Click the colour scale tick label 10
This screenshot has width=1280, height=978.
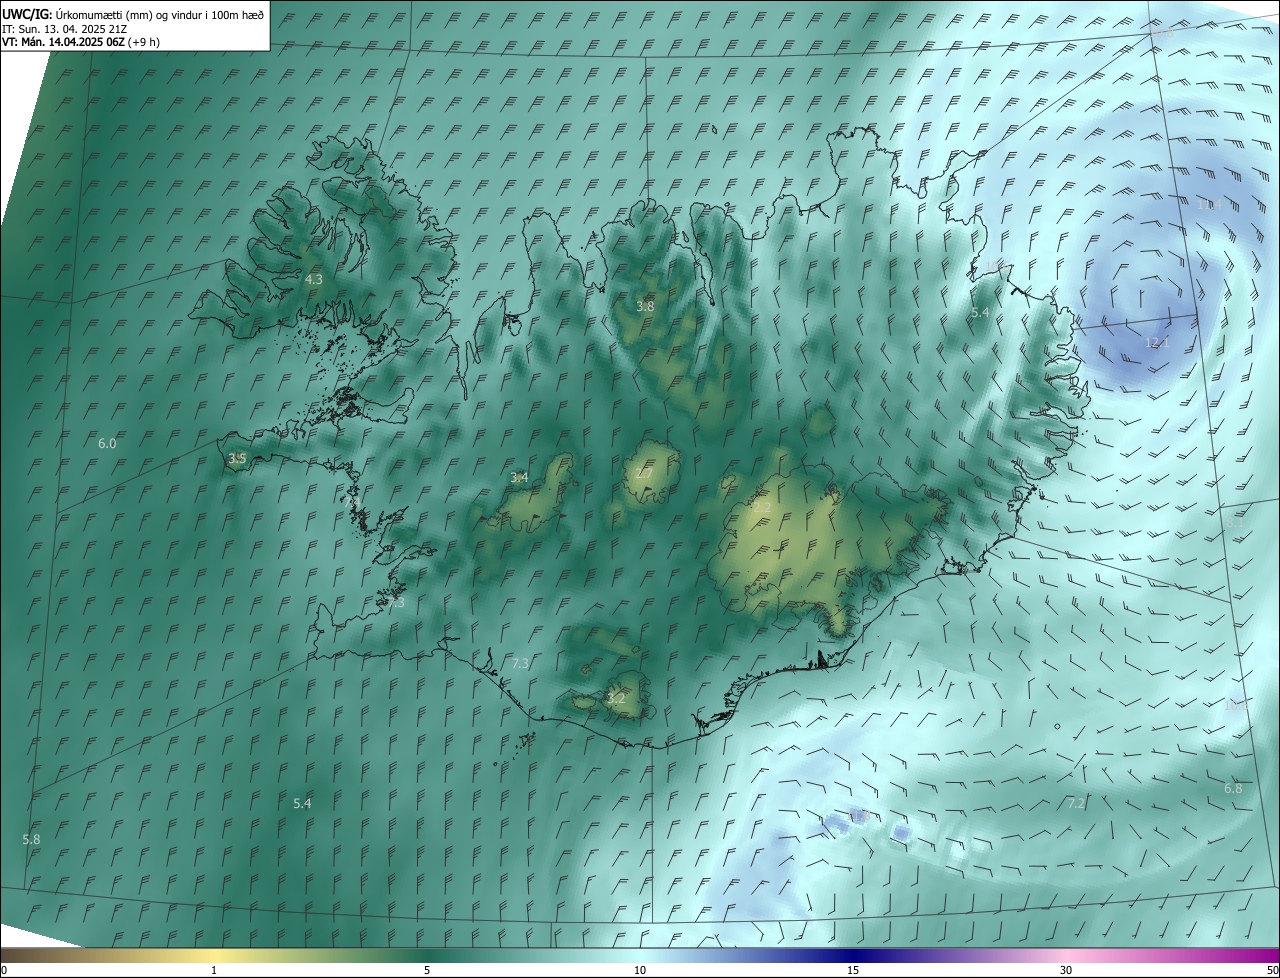[640, 971]
